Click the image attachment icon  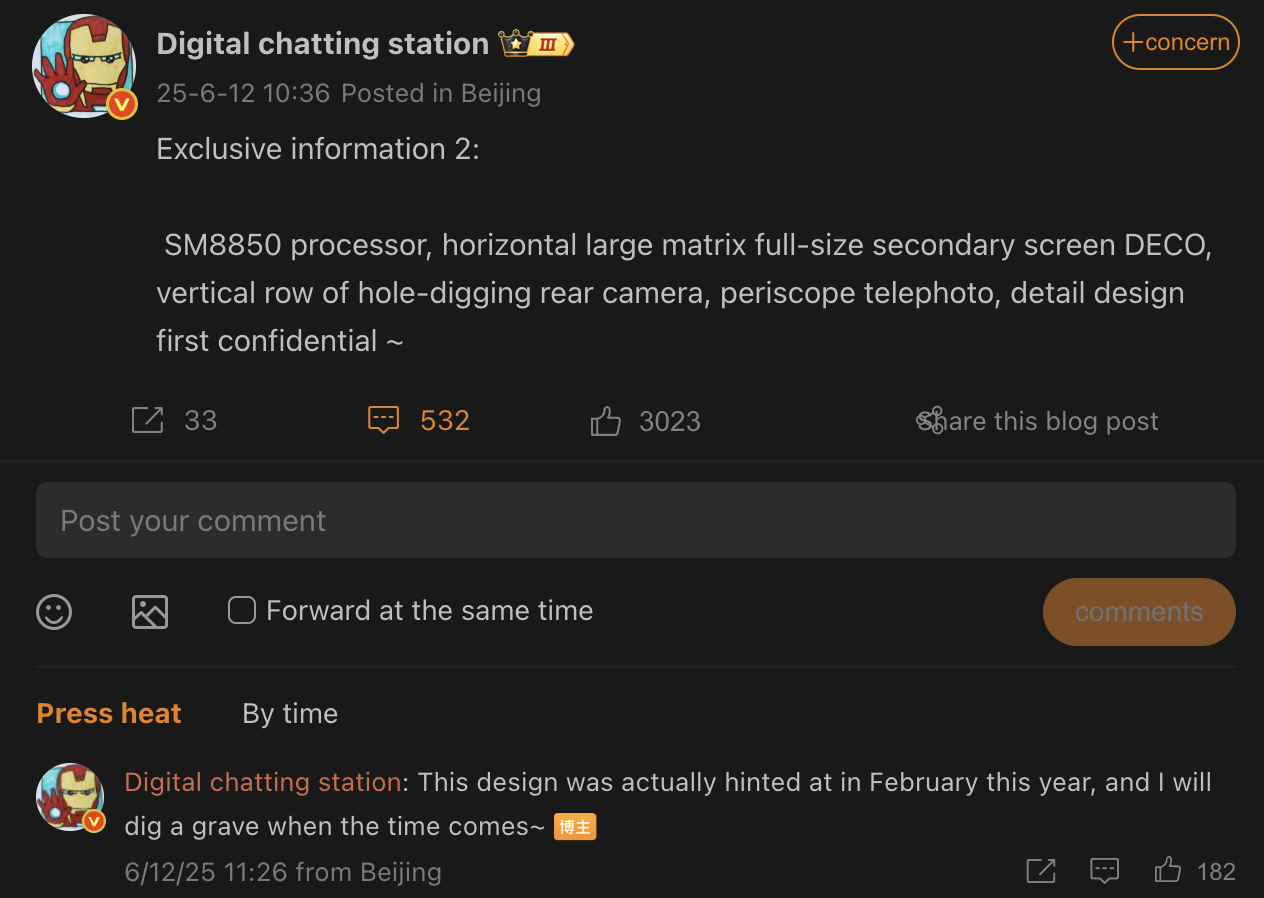pyautogui.click(x=150, y=611)
